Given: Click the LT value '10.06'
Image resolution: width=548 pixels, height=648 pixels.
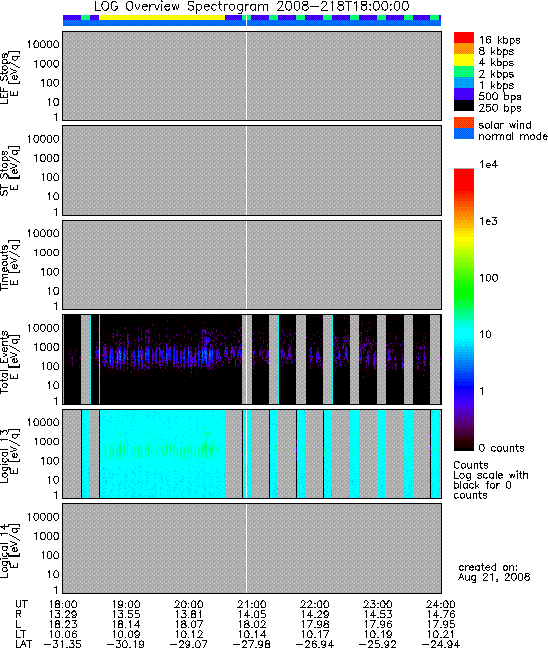Looking at the screenshot, I should click(x=63, y=634).
